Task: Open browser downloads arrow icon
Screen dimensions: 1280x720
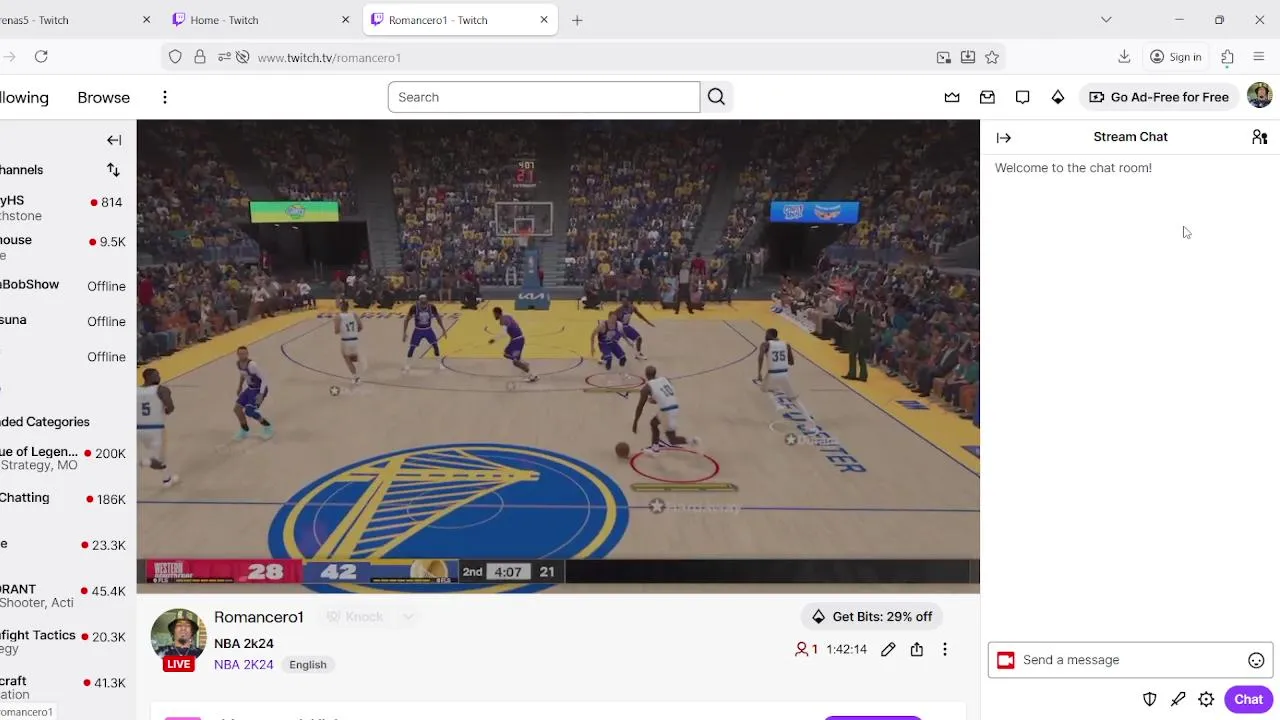Action: pyautogui.click(x=1124, y=57)
